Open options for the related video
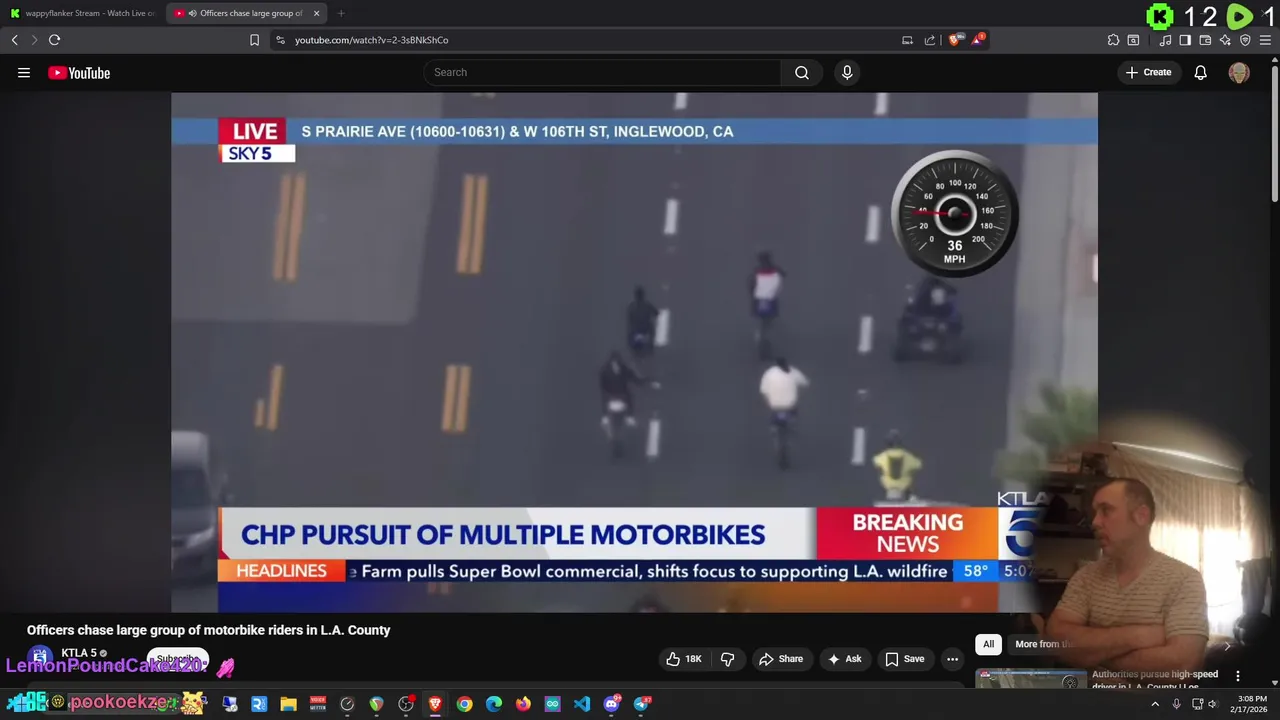 click(1238, 676)
